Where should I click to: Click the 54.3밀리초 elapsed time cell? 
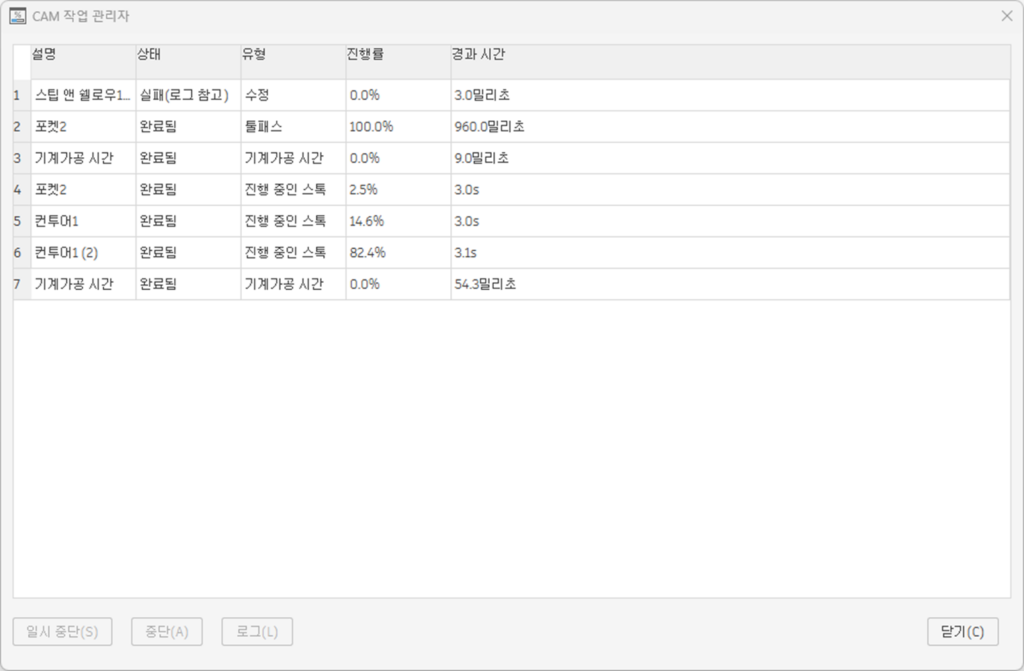pyautogui.click(x=730, y=284)
